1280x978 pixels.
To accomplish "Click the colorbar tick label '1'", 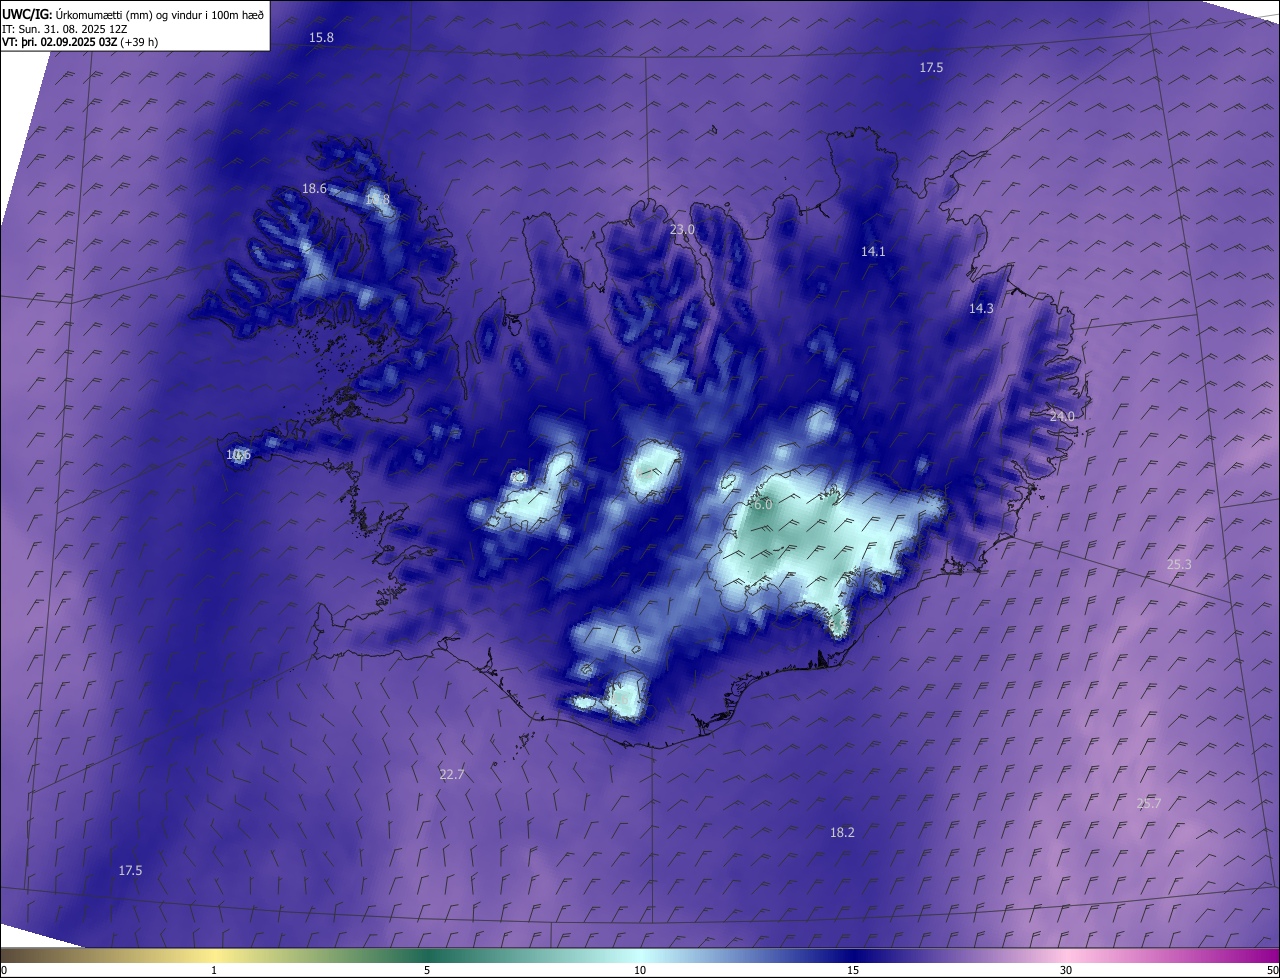I will (x=214, y=970).
